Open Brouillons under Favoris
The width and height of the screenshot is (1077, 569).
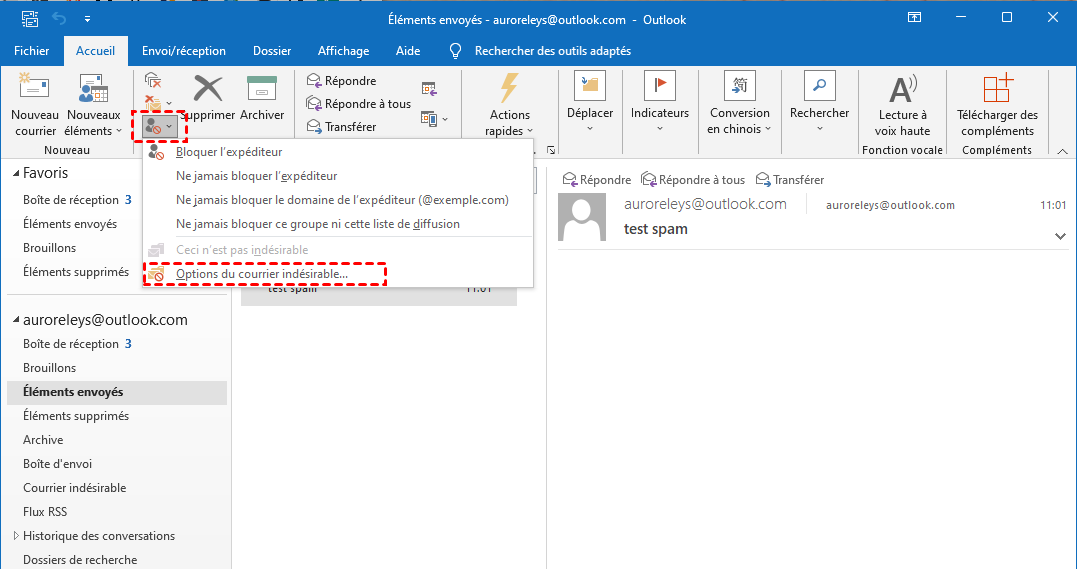coord(49,248)
